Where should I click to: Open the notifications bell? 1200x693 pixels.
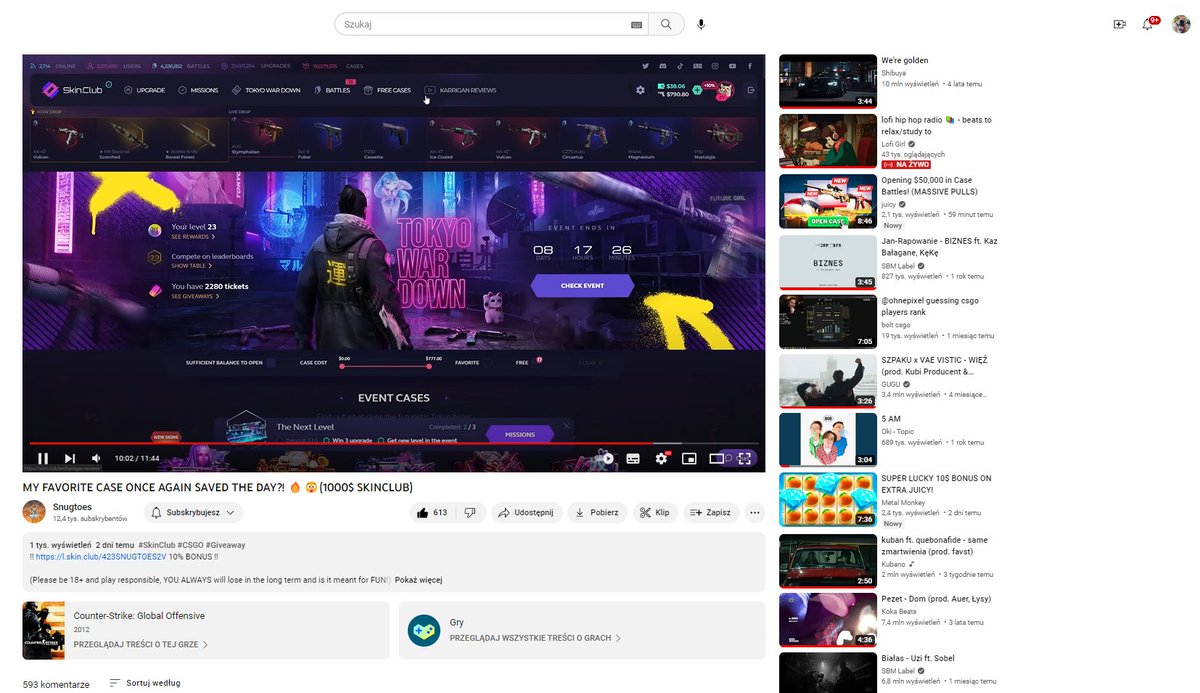click(x=1148, y=24)
